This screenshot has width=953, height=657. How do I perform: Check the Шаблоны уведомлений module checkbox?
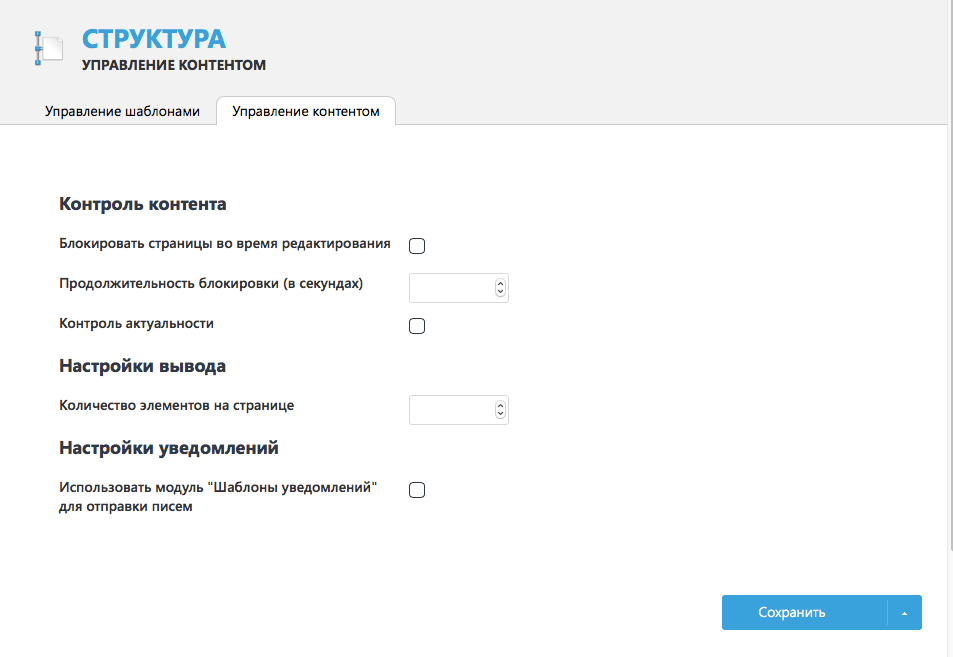coord(417,490)
